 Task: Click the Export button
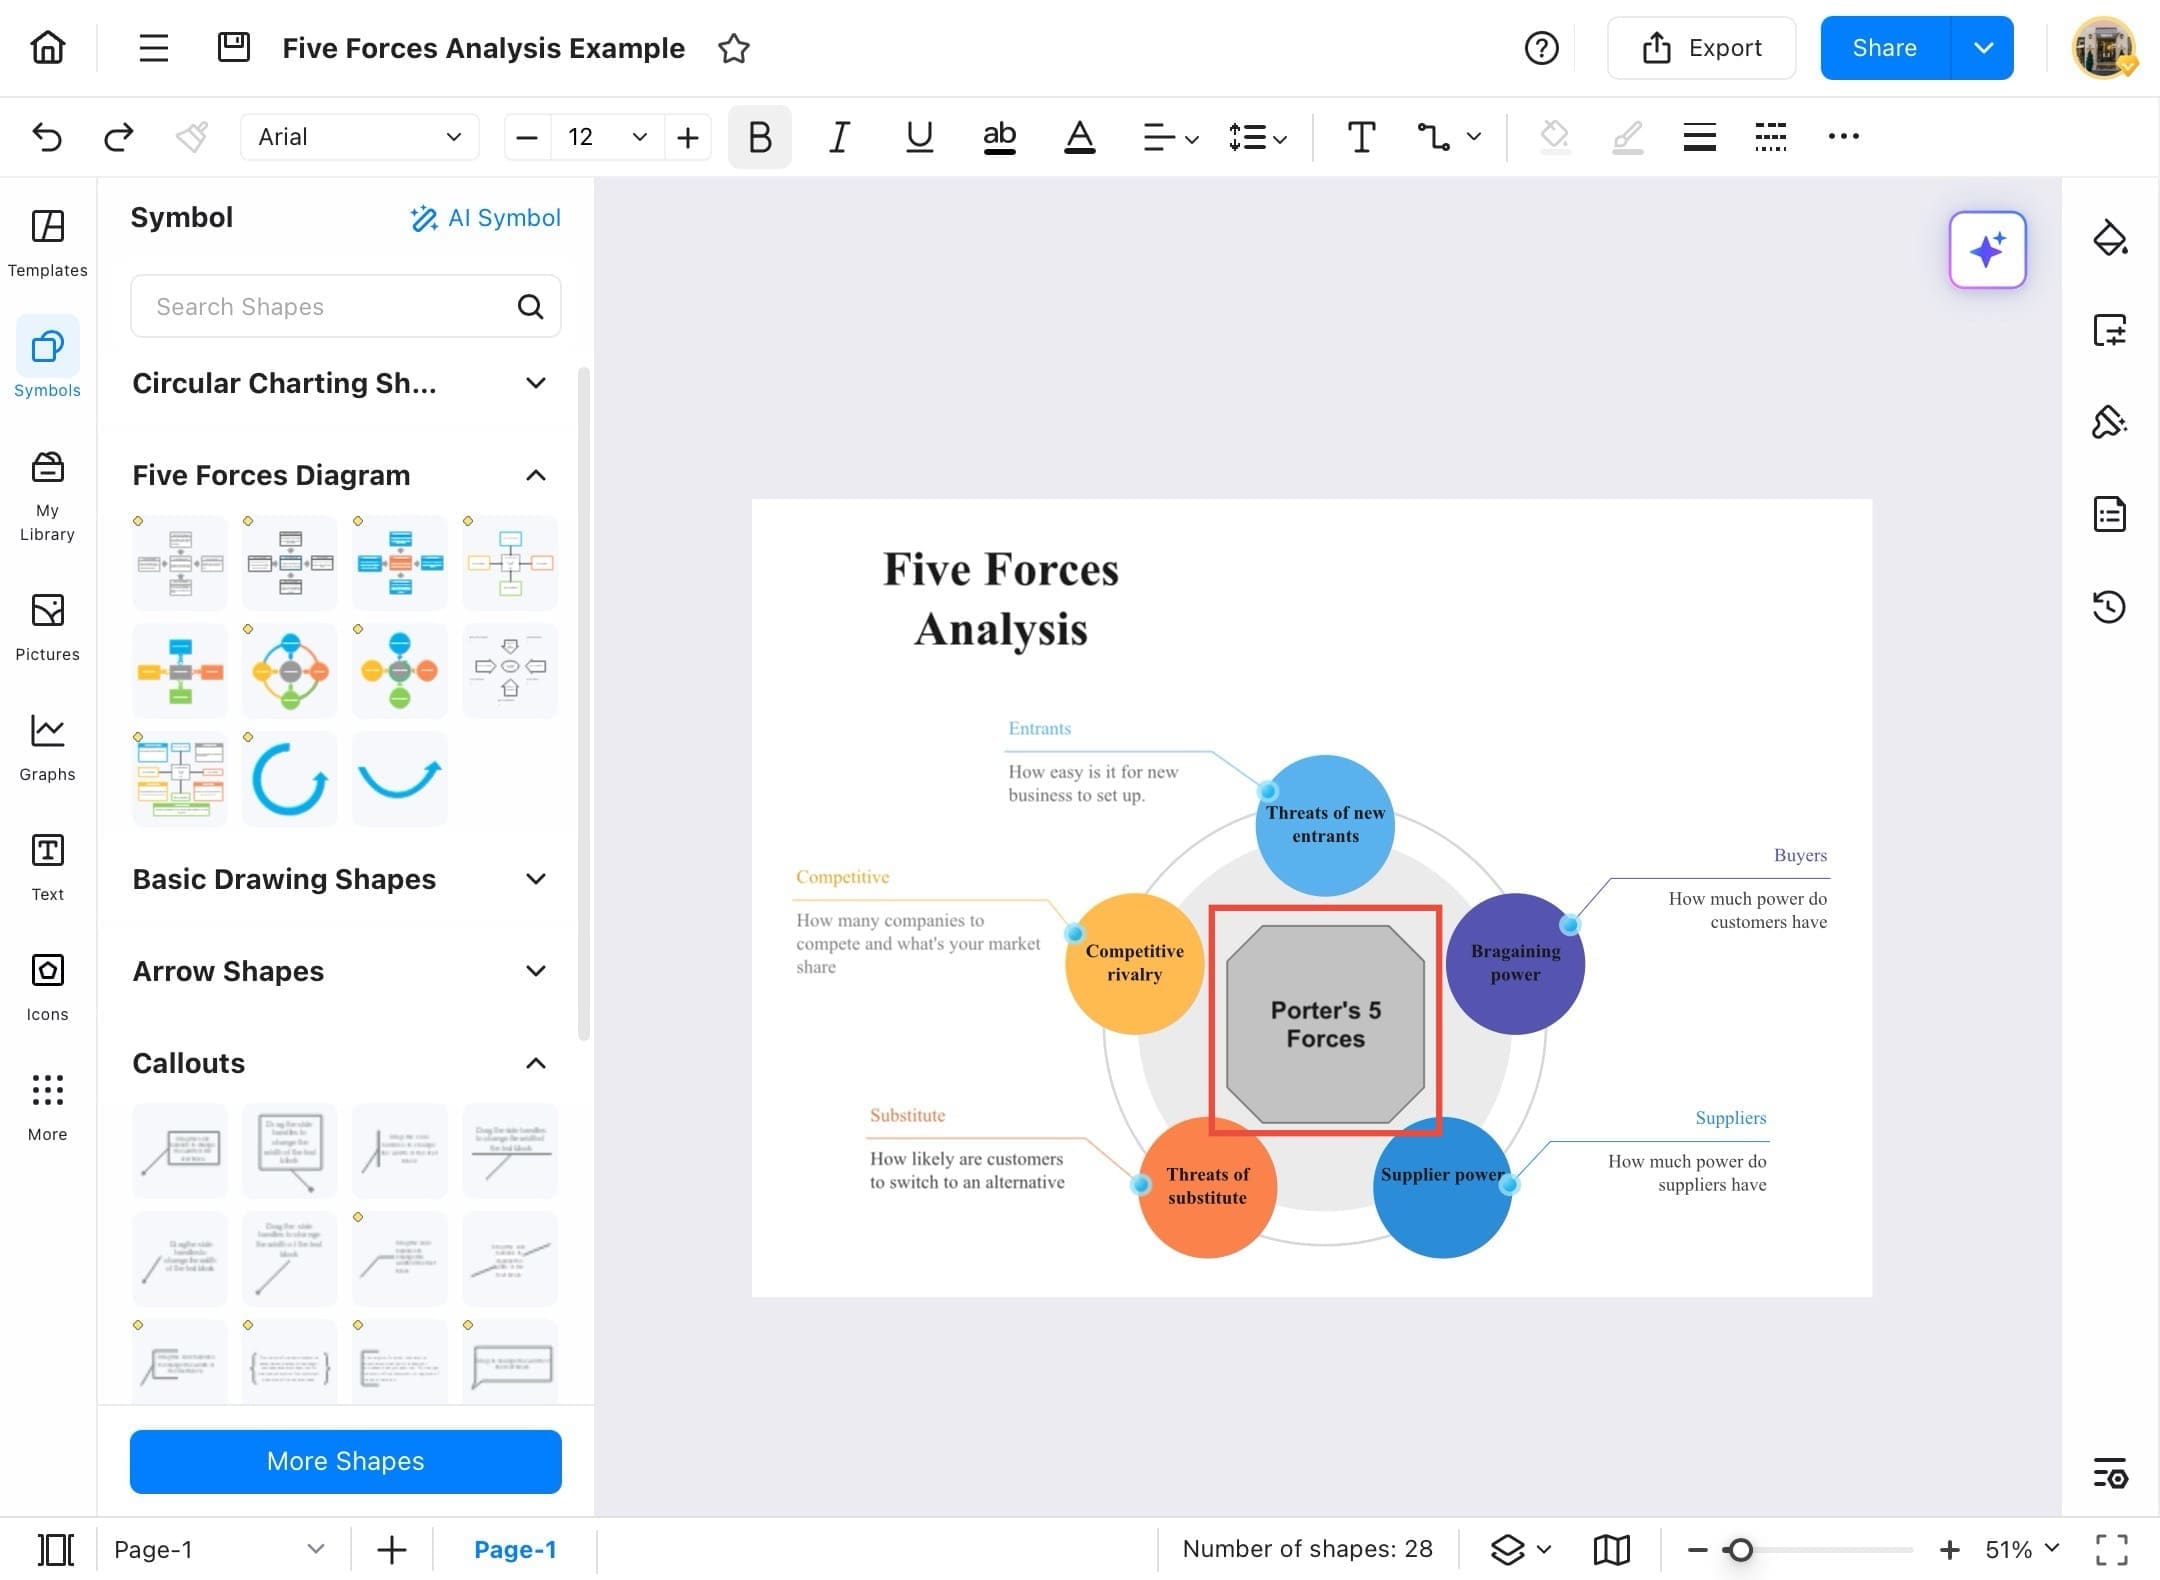tap(1701, 48)
